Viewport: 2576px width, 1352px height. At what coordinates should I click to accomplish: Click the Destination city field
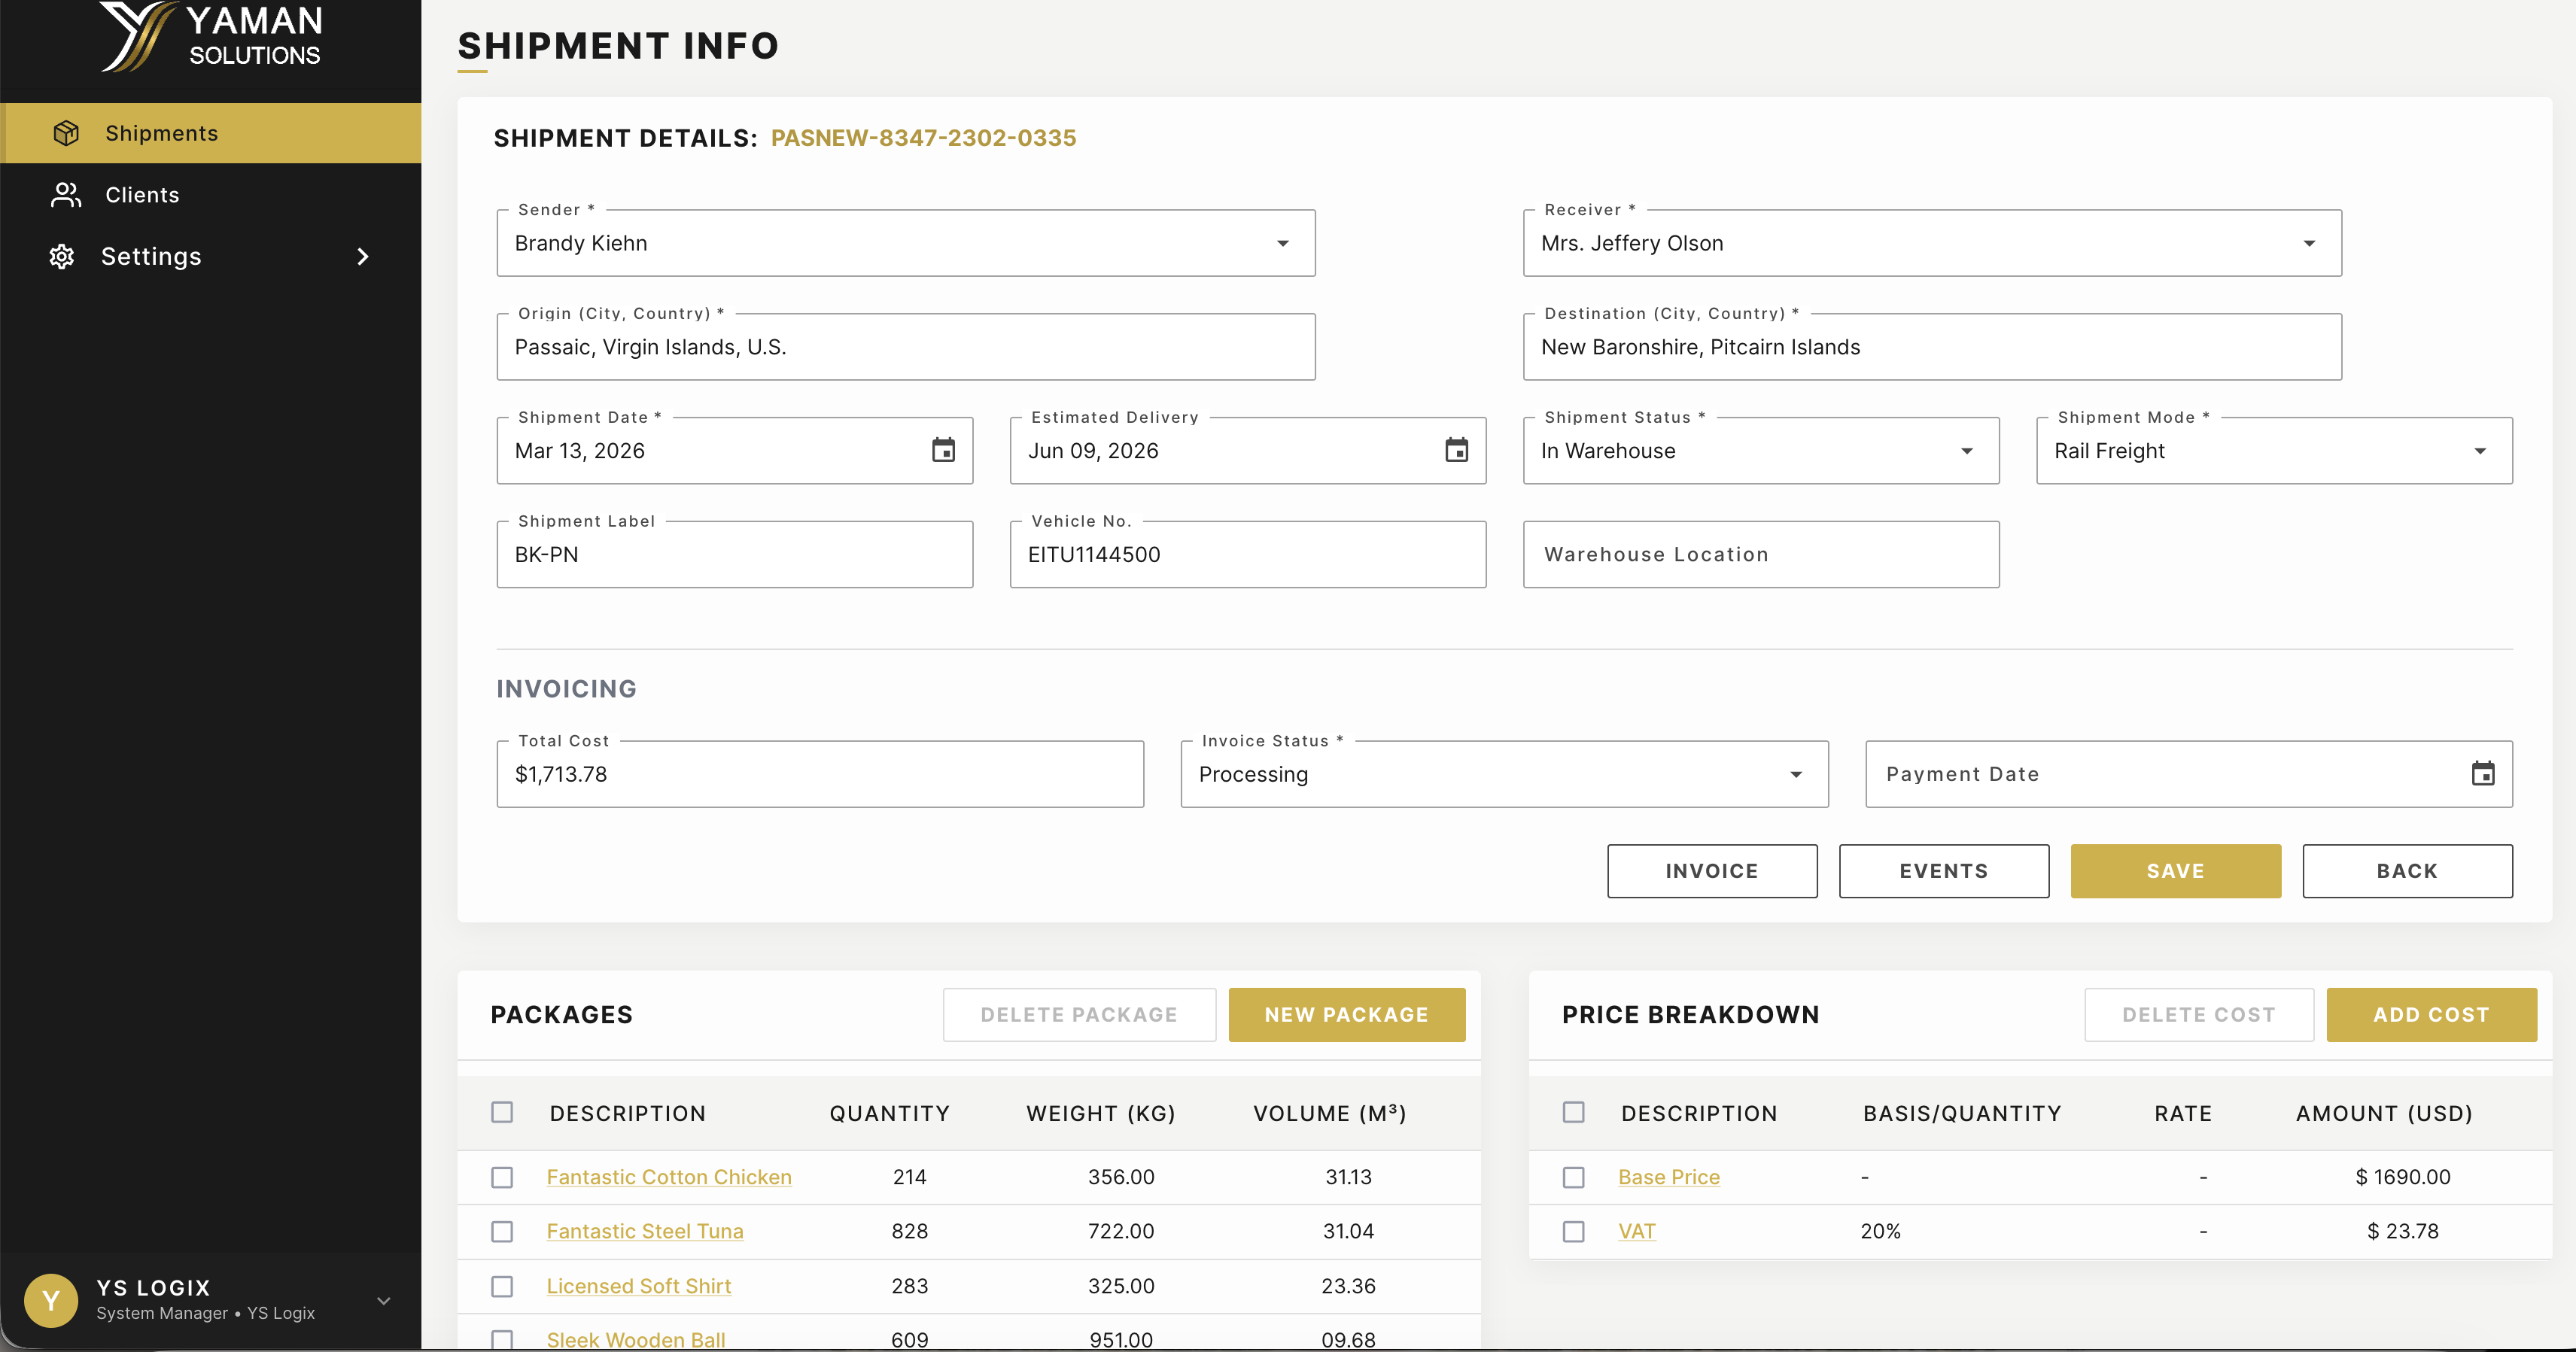click(1932, 347)
